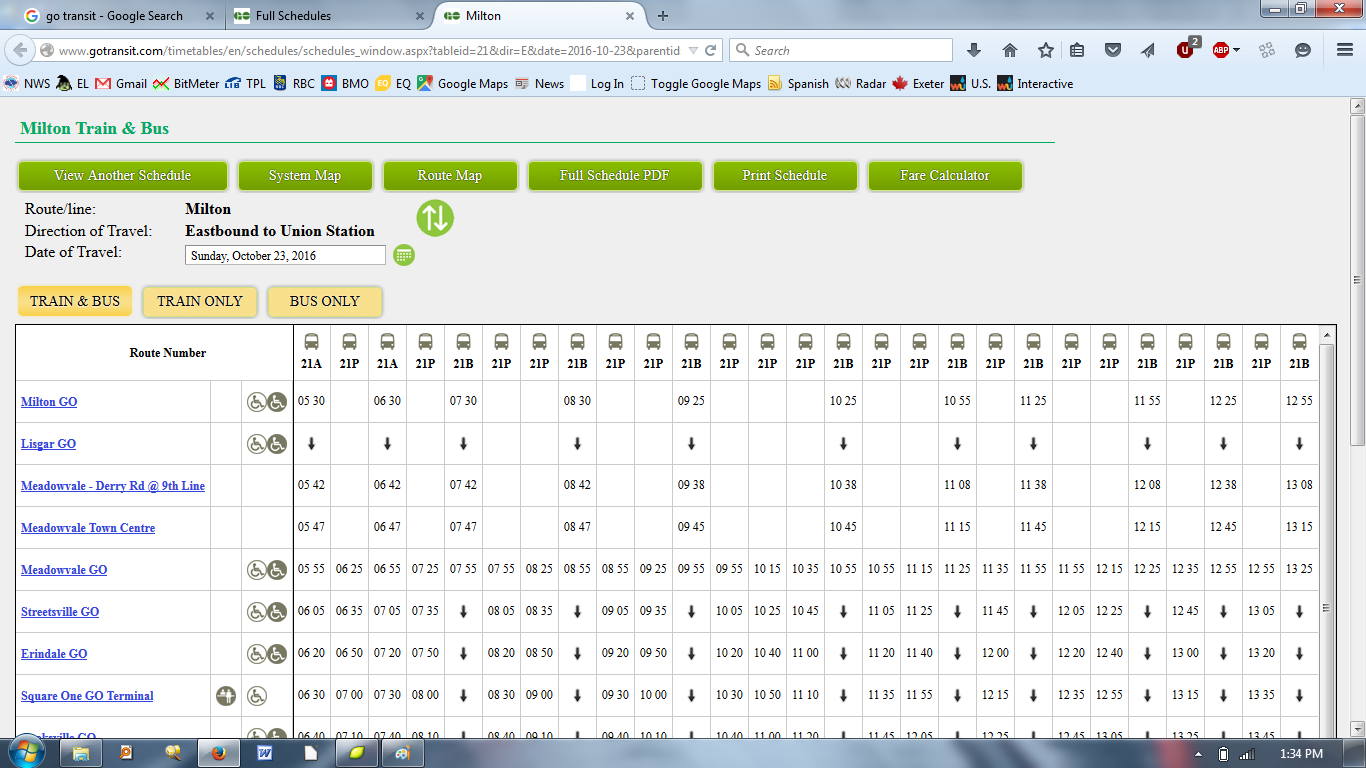The image size is (1366, 768).
Task: Open the Fare Calculator
Action: coord(945,175)
